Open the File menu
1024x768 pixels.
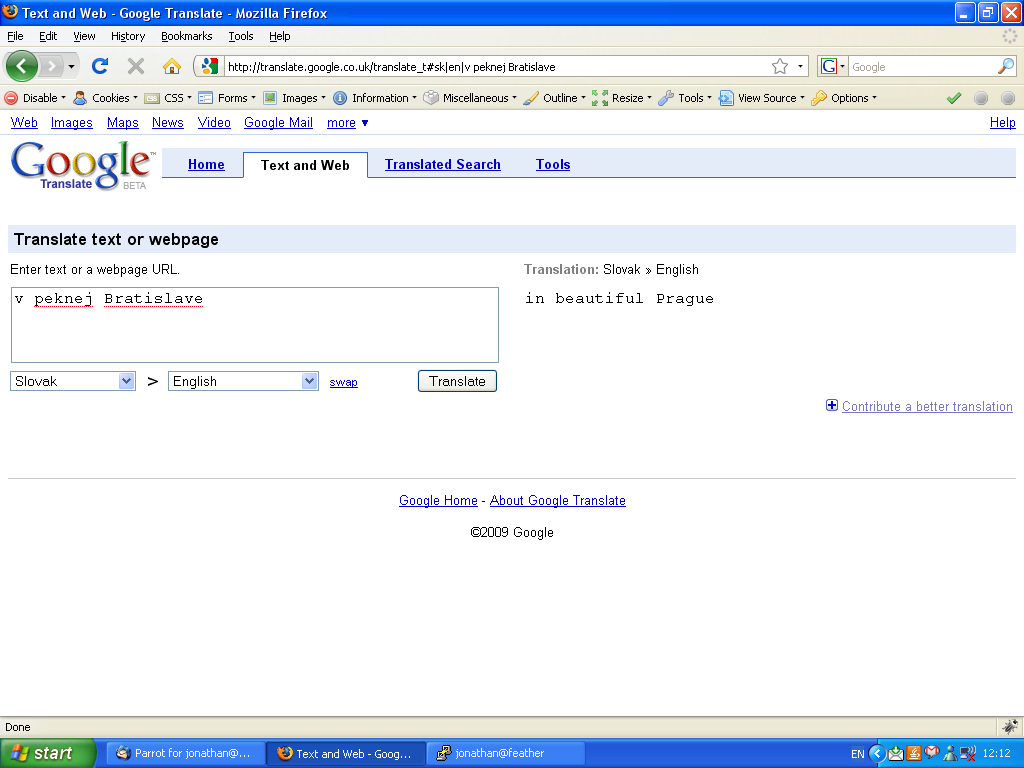click(15, 36)
